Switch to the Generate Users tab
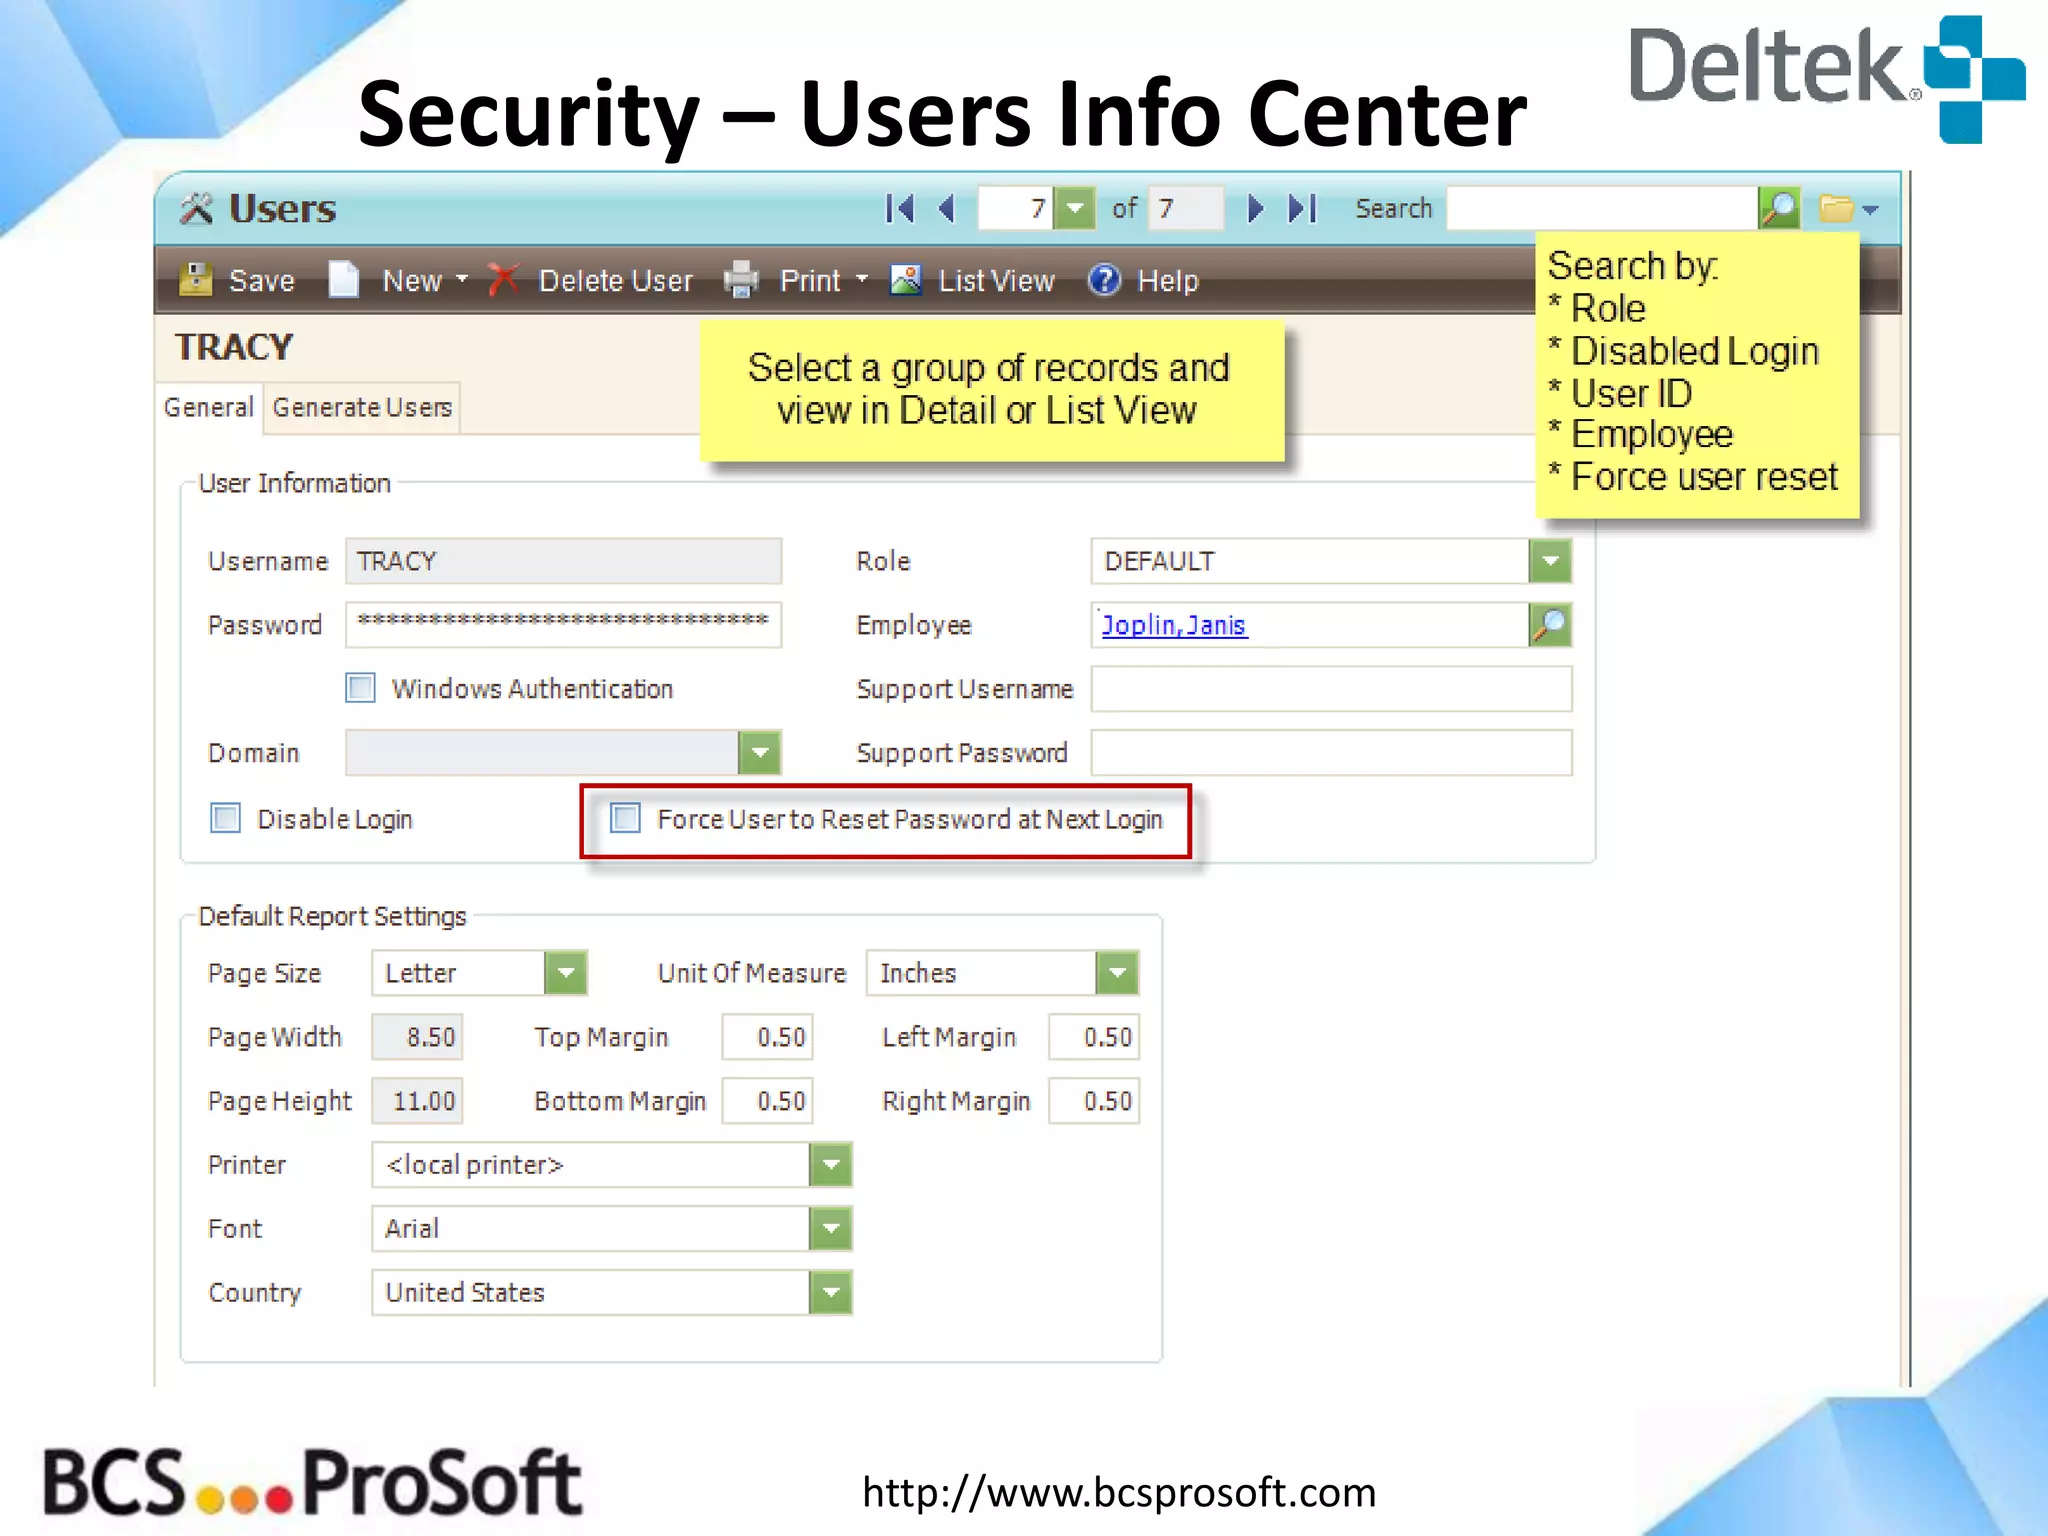The image size is (2048, 1536). (362, 408)
